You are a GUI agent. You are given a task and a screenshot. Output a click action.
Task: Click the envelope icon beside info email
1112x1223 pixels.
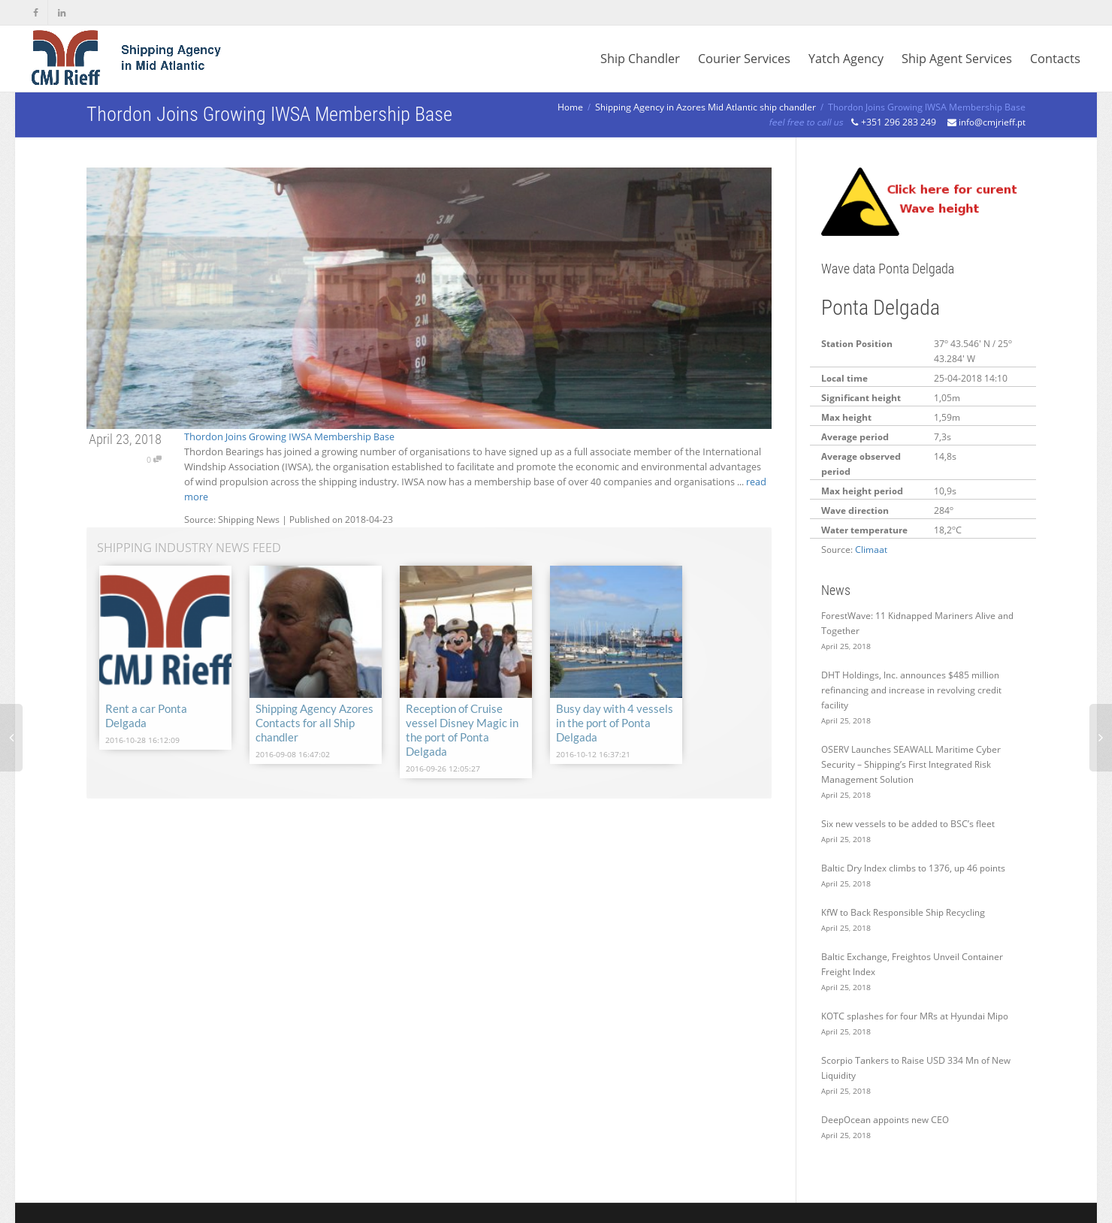coord(951,122)
